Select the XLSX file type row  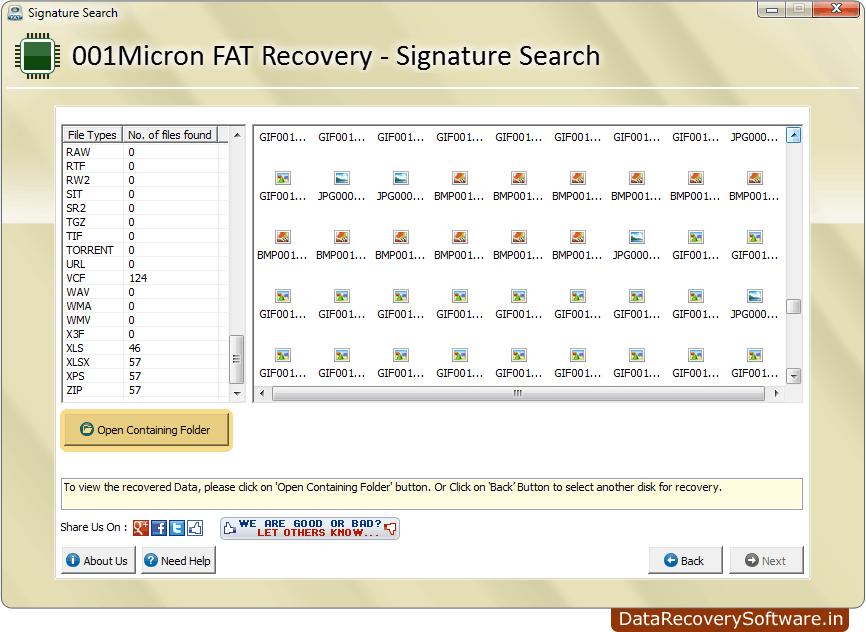tap(145, 362)
